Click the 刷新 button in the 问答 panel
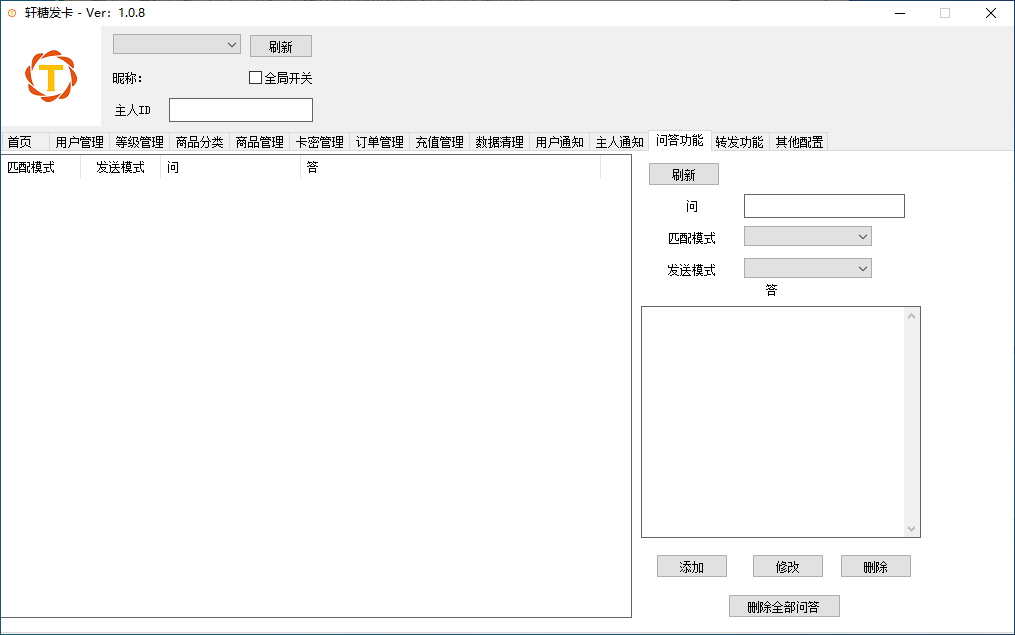 pyautogui.click(x=684, y=174)
